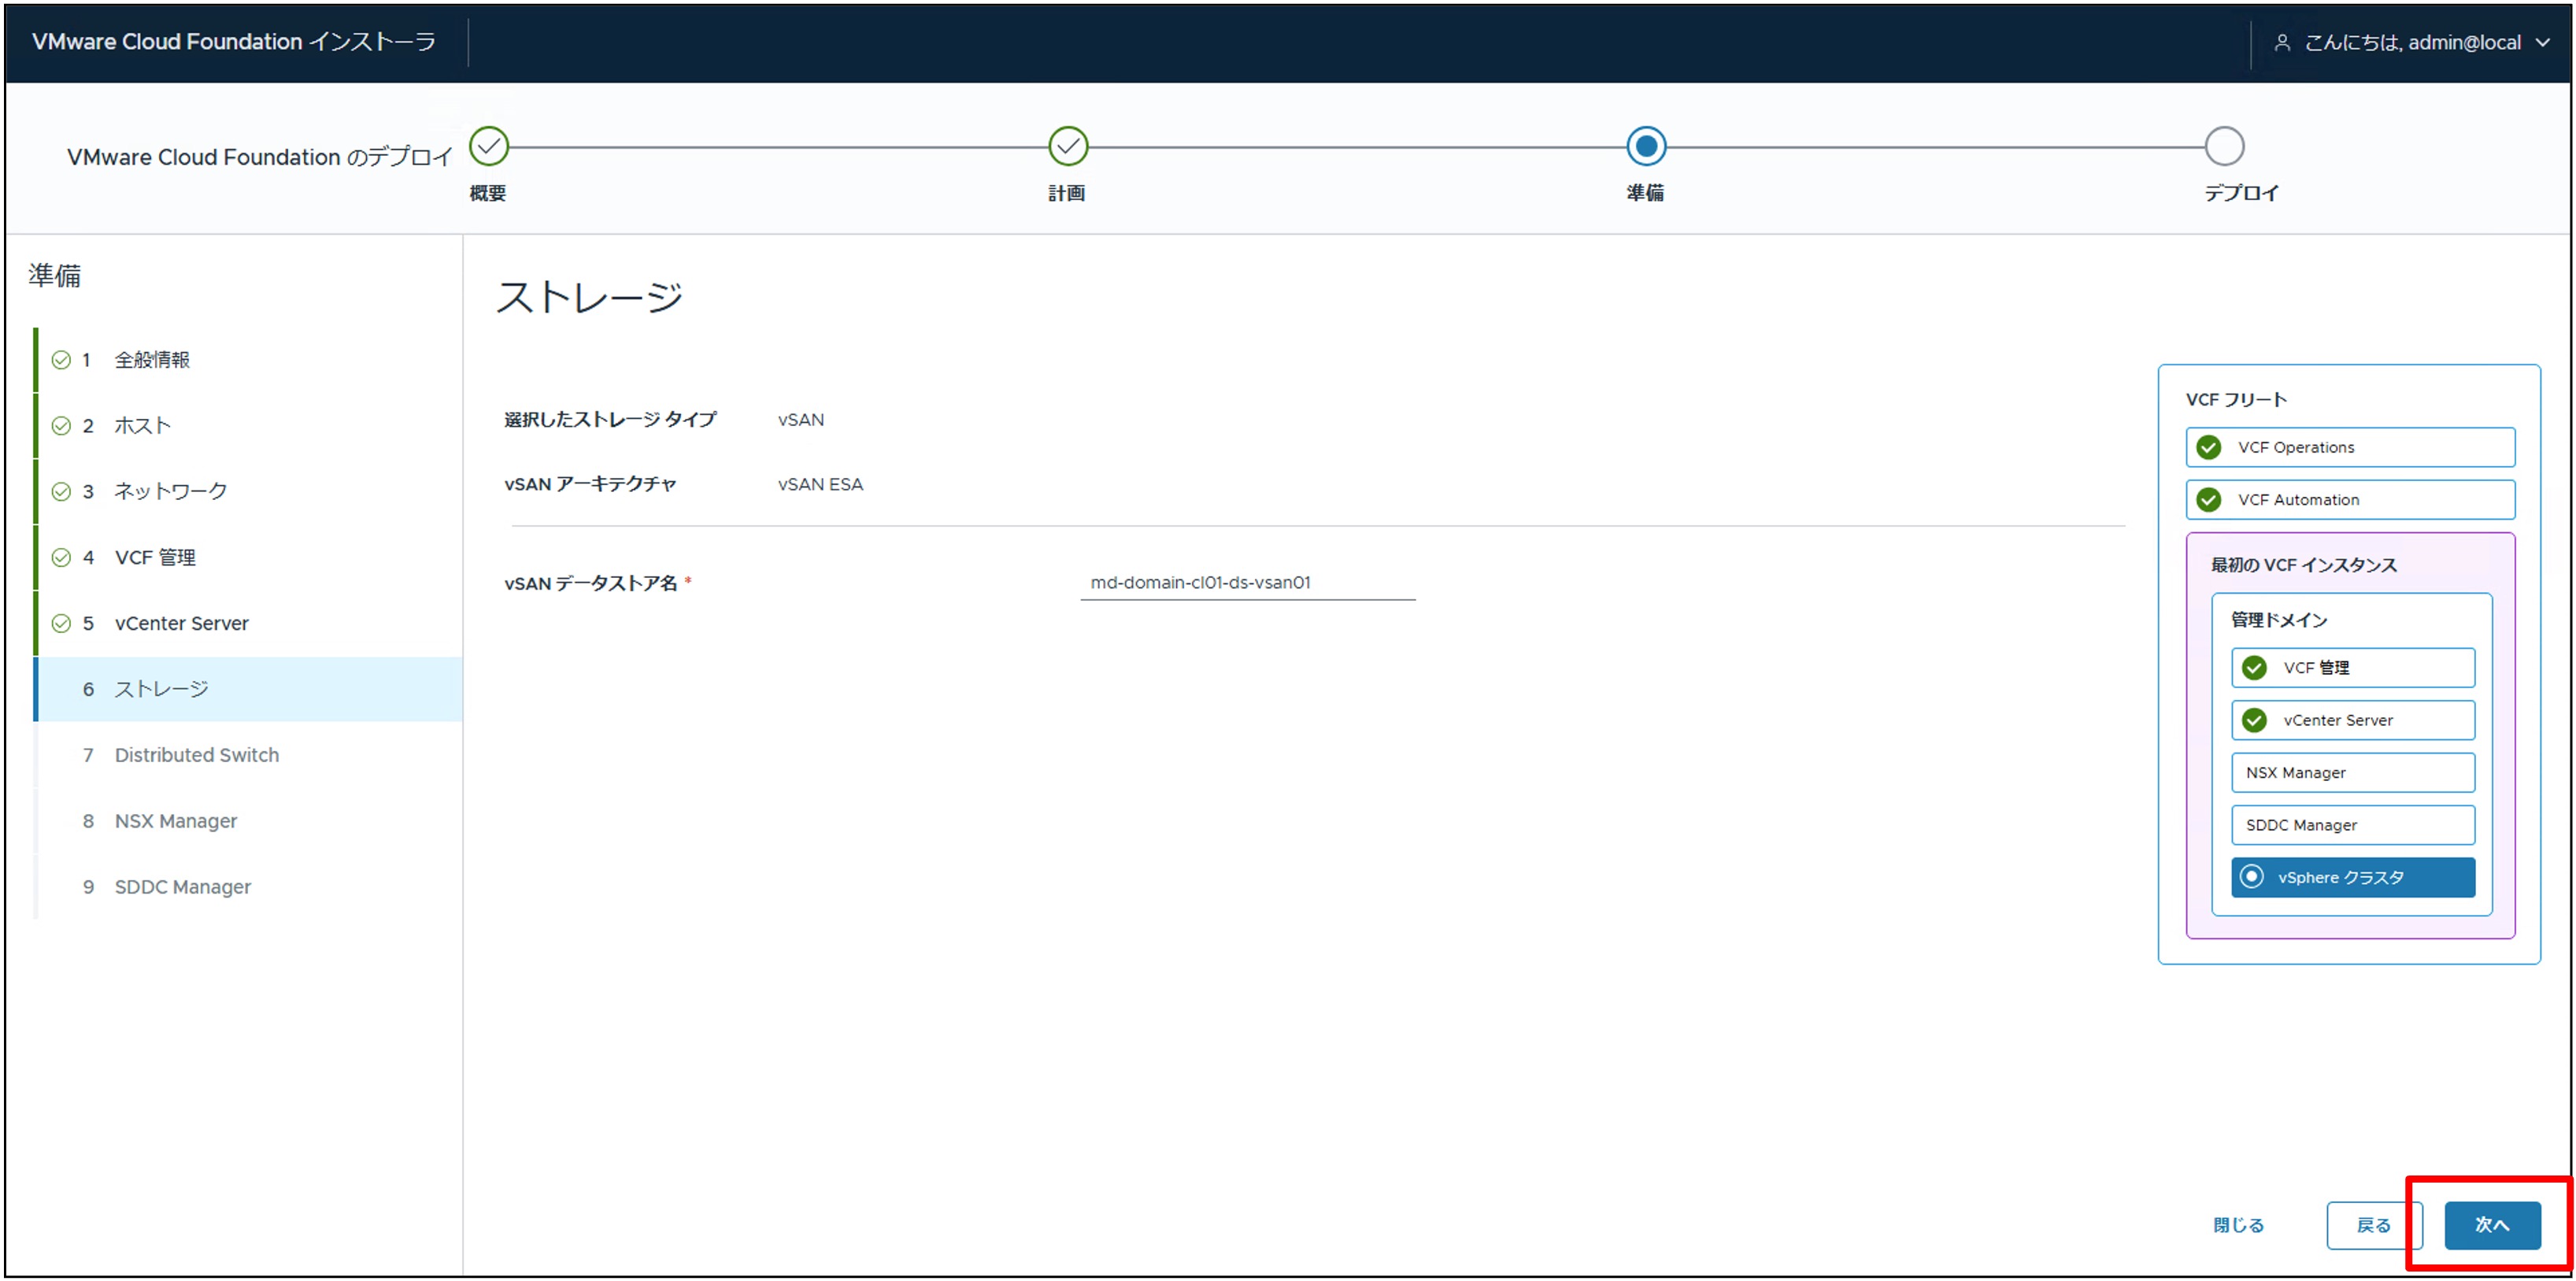Click the VCF Automation green check icon

2209,500
